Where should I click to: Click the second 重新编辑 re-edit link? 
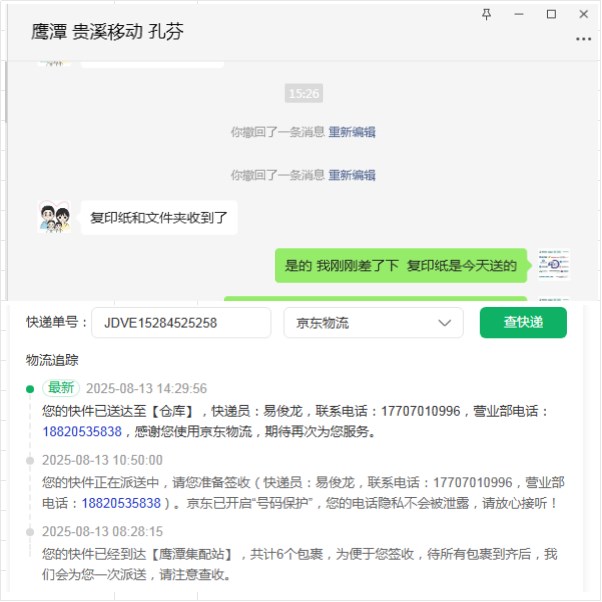tap(352, 175)
